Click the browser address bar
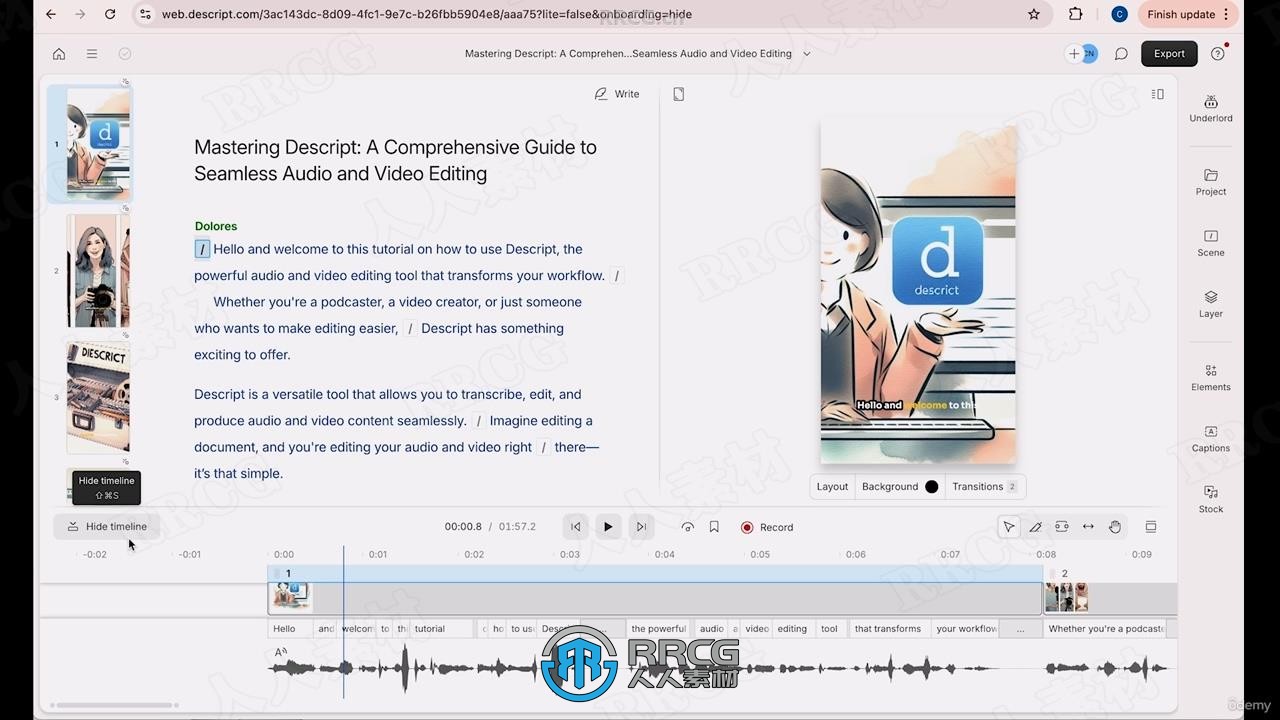The image size is (1280, 720). (x=590, y=14)
